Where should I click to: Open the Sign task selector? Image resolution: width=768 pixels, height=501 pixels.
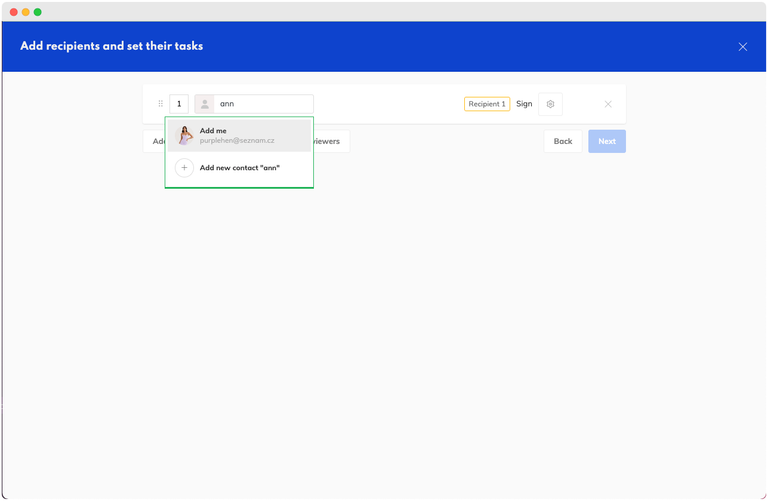[524, 104]
